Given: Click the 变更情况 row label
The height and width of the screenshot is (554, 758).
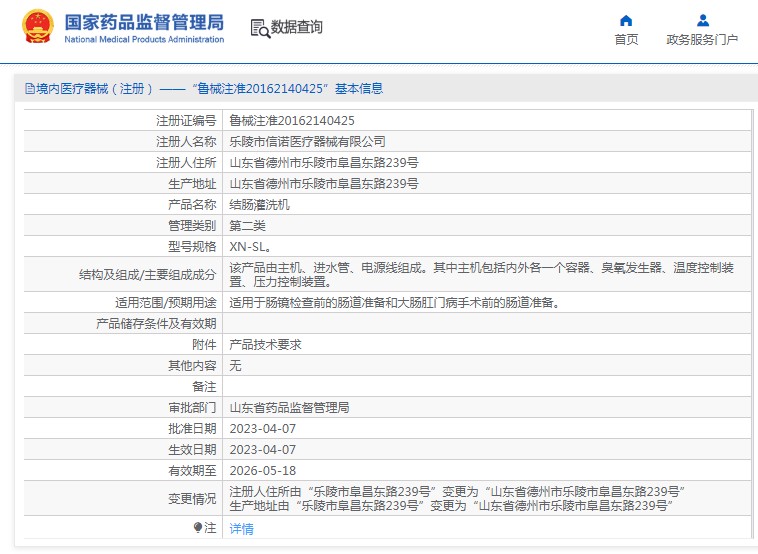Looking at the screenshot, I should 192,499.
